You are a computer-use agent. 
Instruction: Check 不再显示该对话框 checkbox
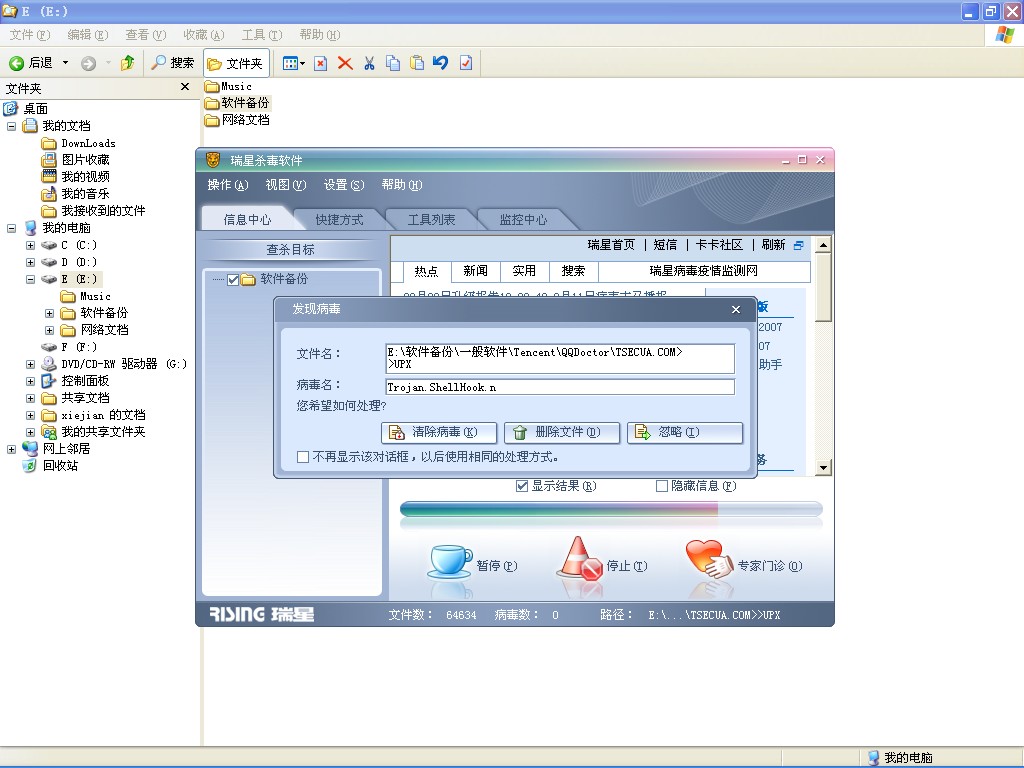pos(302,457)
